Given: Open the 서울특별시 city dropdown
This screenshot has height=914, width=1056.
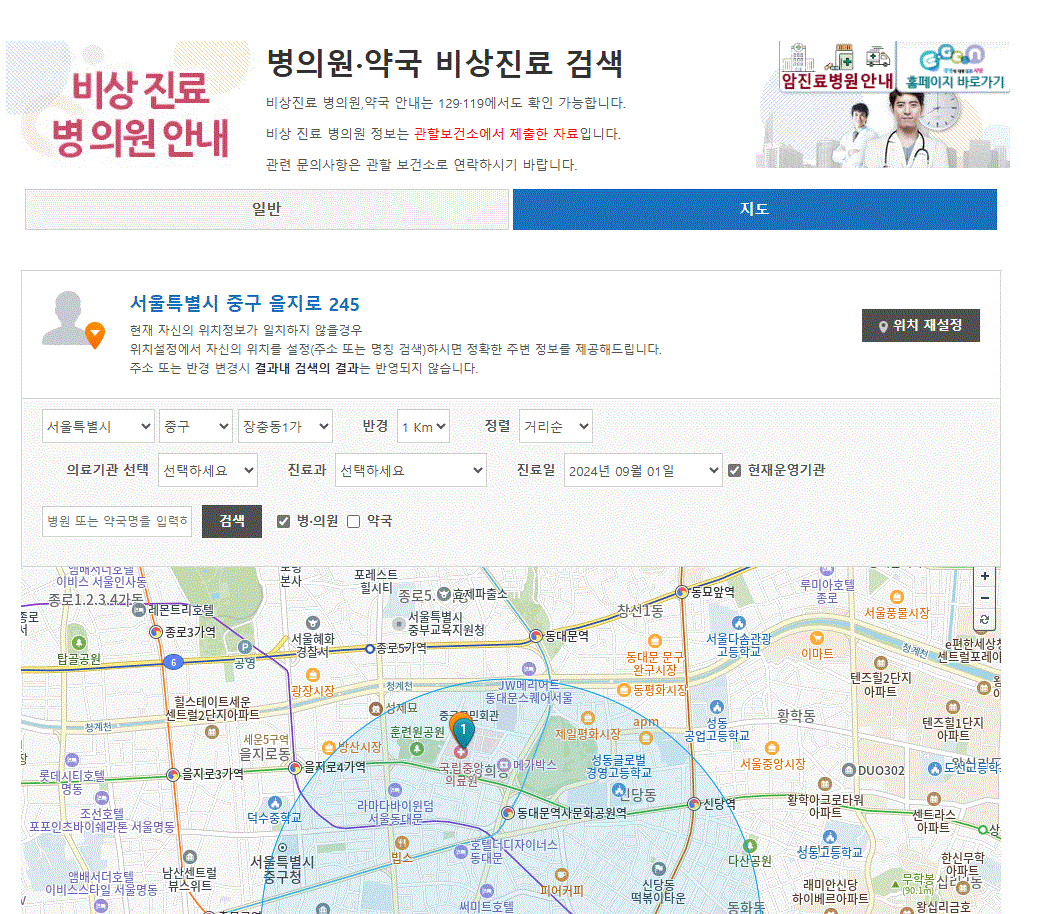Looking at the screenshot, I should (x=98, y=426).
